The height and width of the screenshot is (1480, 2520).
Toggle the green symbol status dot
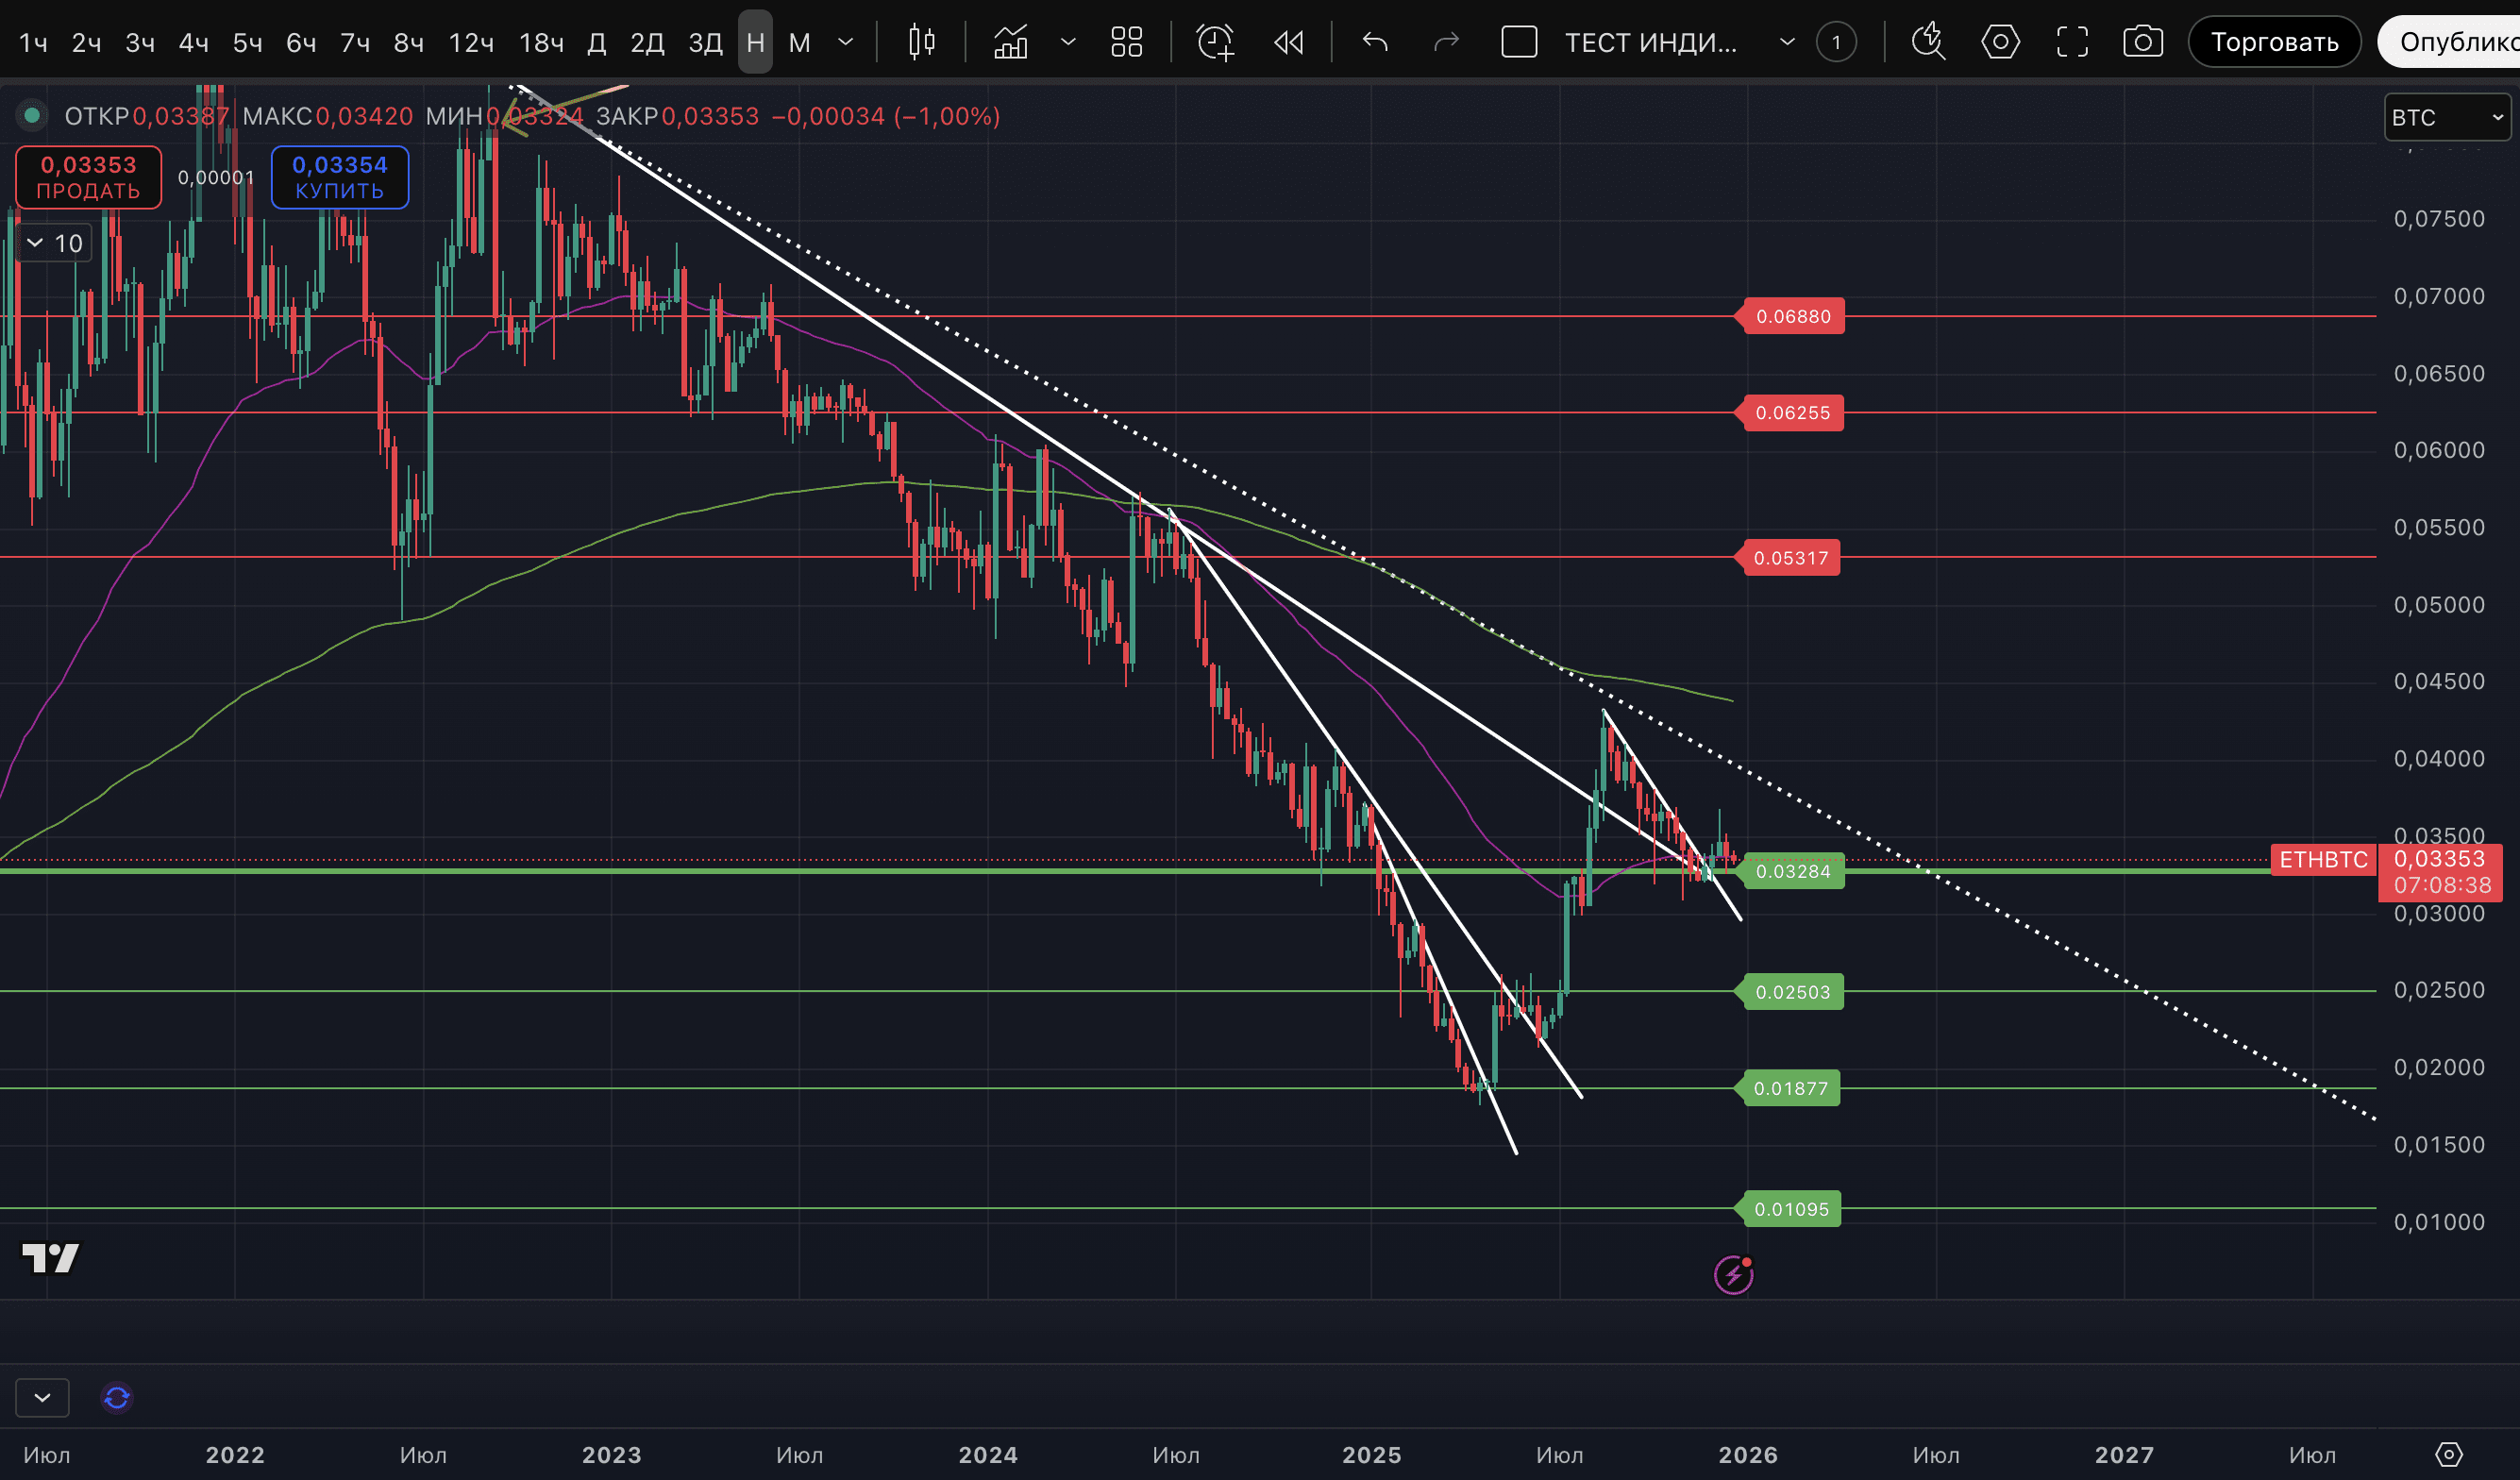click(x=32, y=116)
